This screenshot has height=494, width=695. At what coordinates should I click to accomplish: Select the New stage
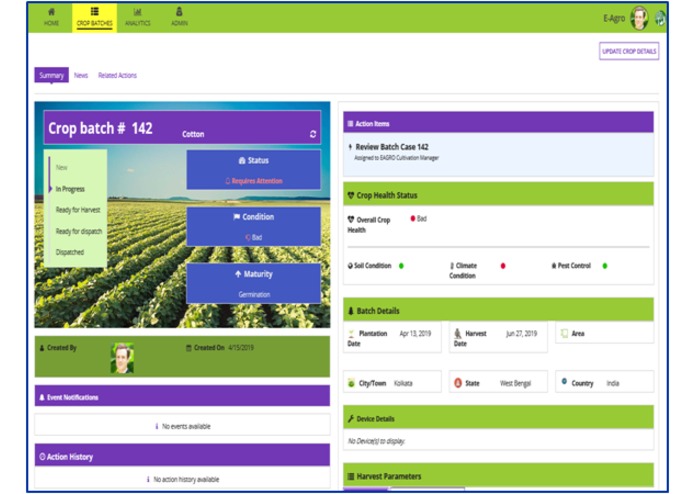click(62, 167)
